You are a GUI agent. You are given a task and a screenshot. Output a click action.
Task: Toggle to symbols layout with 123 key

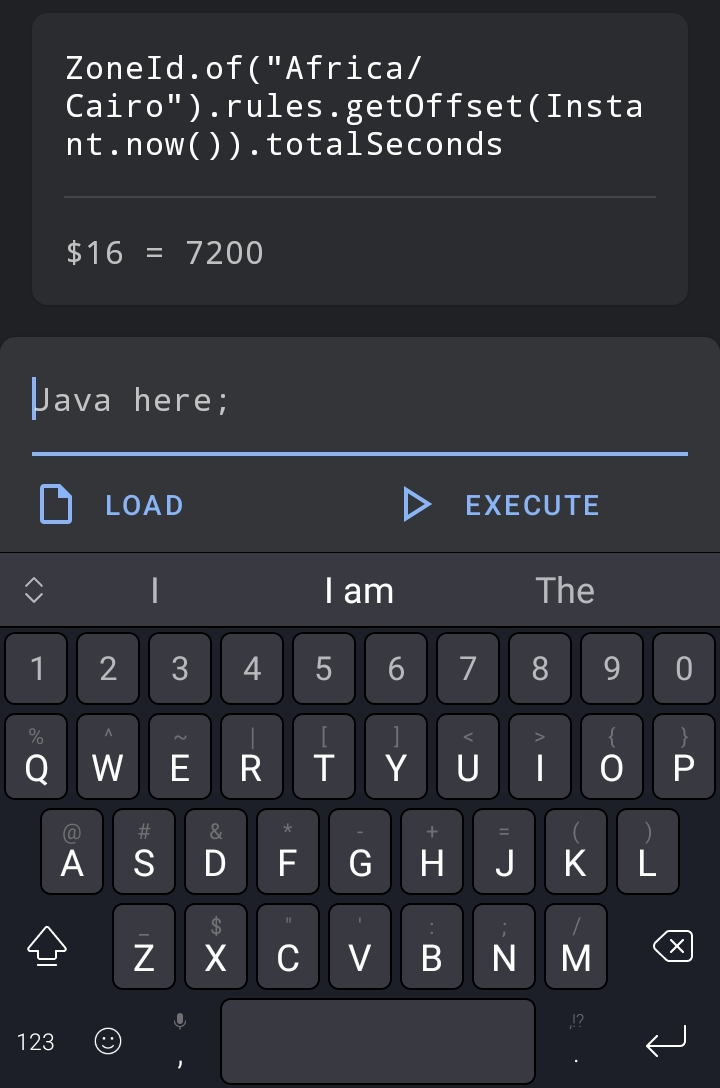pos(36,1041)
